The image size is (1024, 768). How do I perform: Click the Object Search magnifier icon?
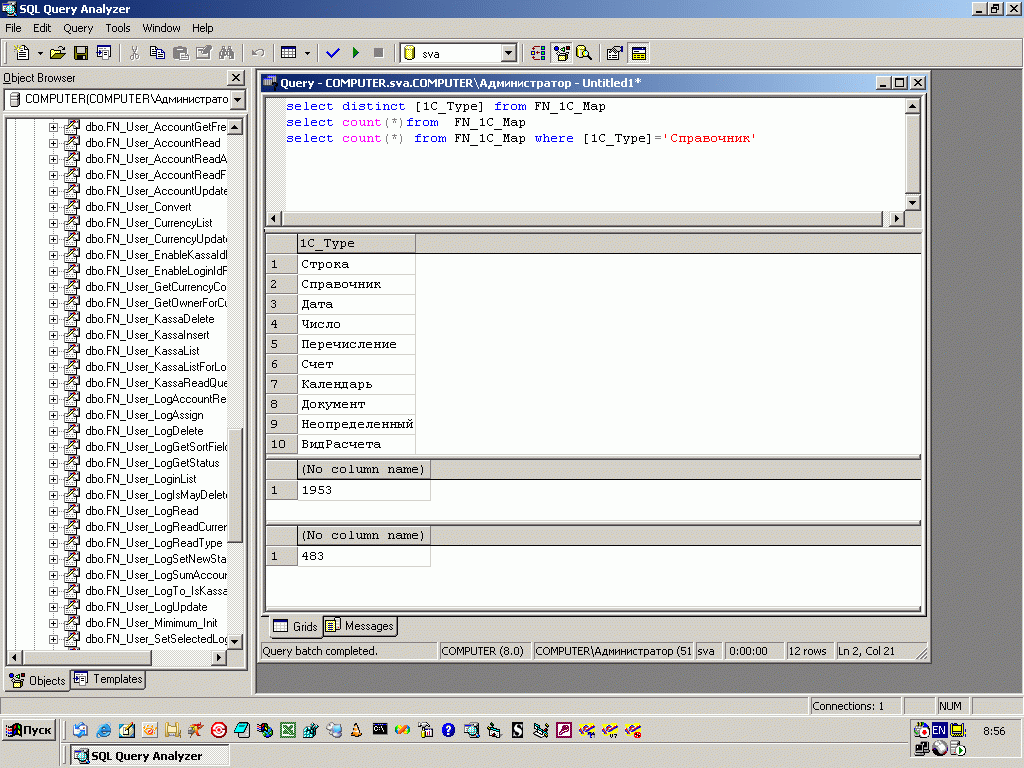583,53
